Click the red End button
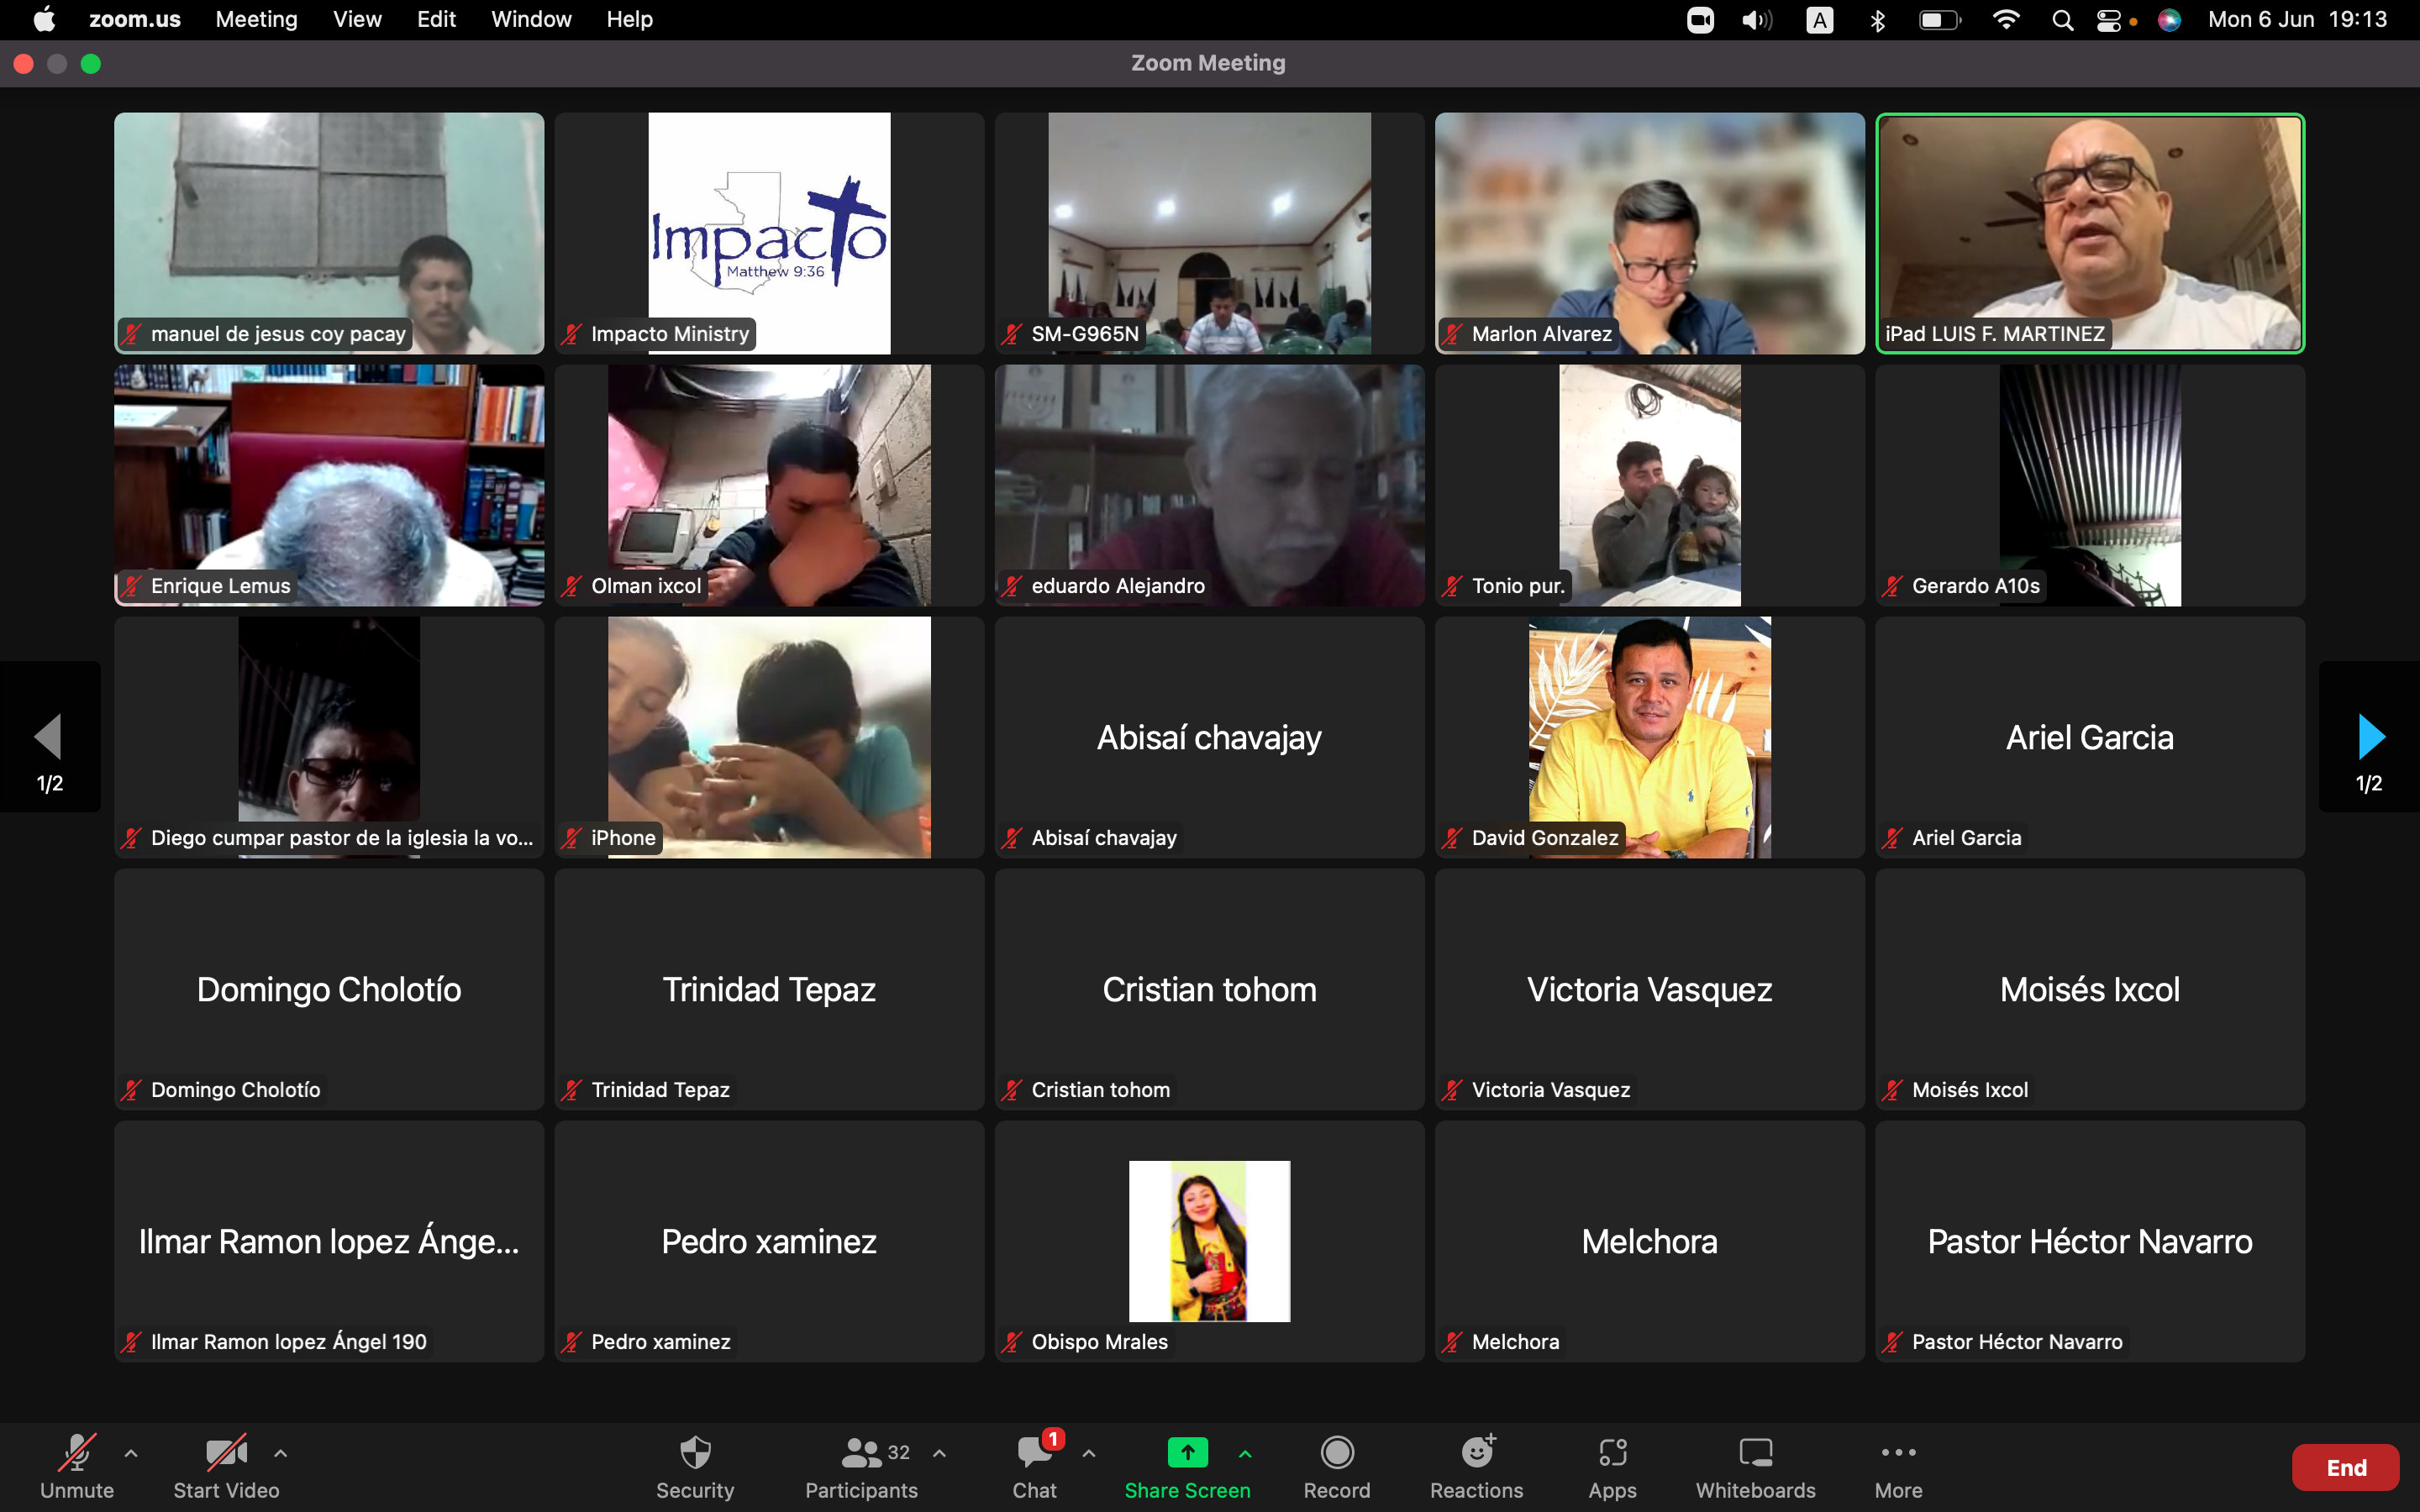The image size is (2420, 1512). coord(2345,1467)
